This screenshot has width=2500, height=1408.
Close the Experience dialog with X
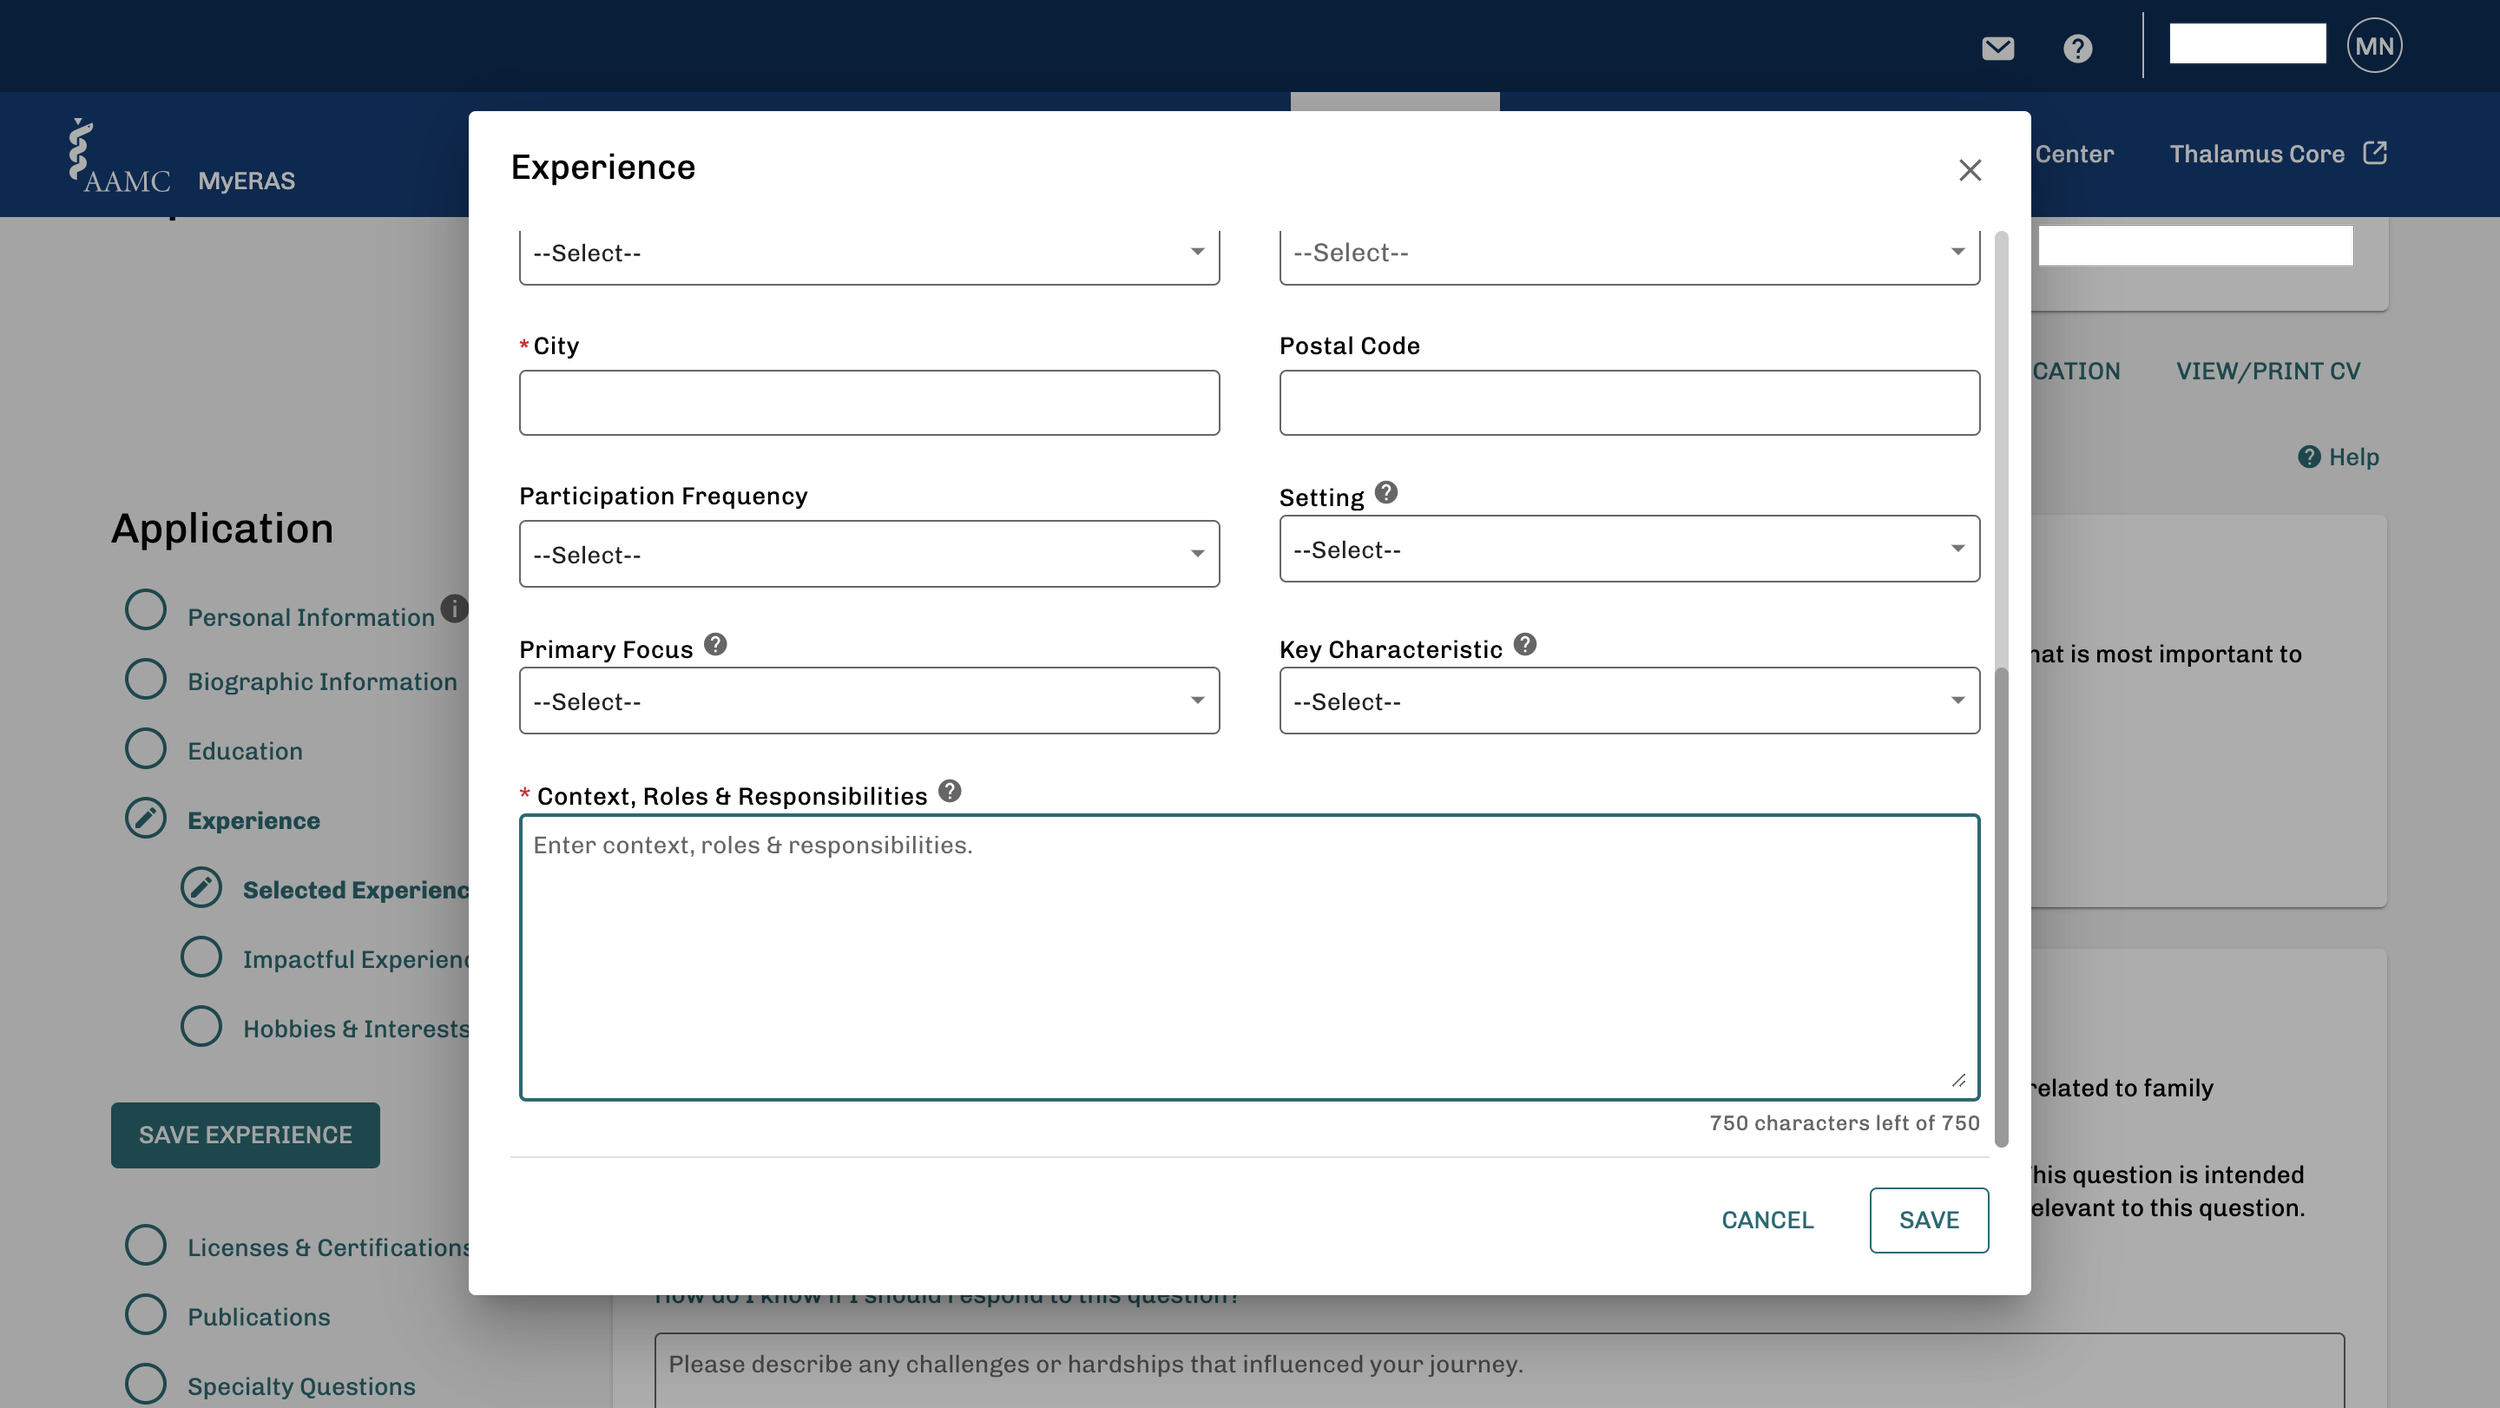point(1969,170)
